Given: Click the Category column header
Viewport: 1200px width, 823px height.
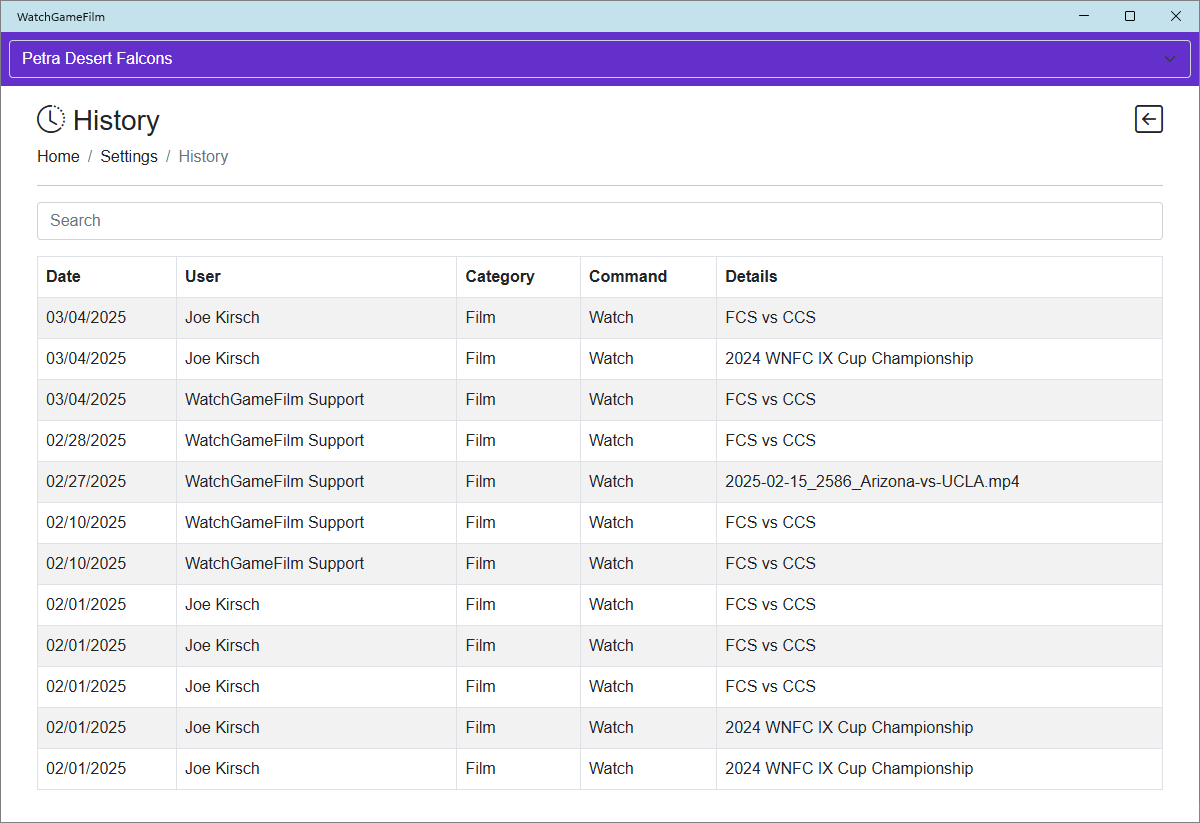Looking at the screenshot, I should (500, 277).
